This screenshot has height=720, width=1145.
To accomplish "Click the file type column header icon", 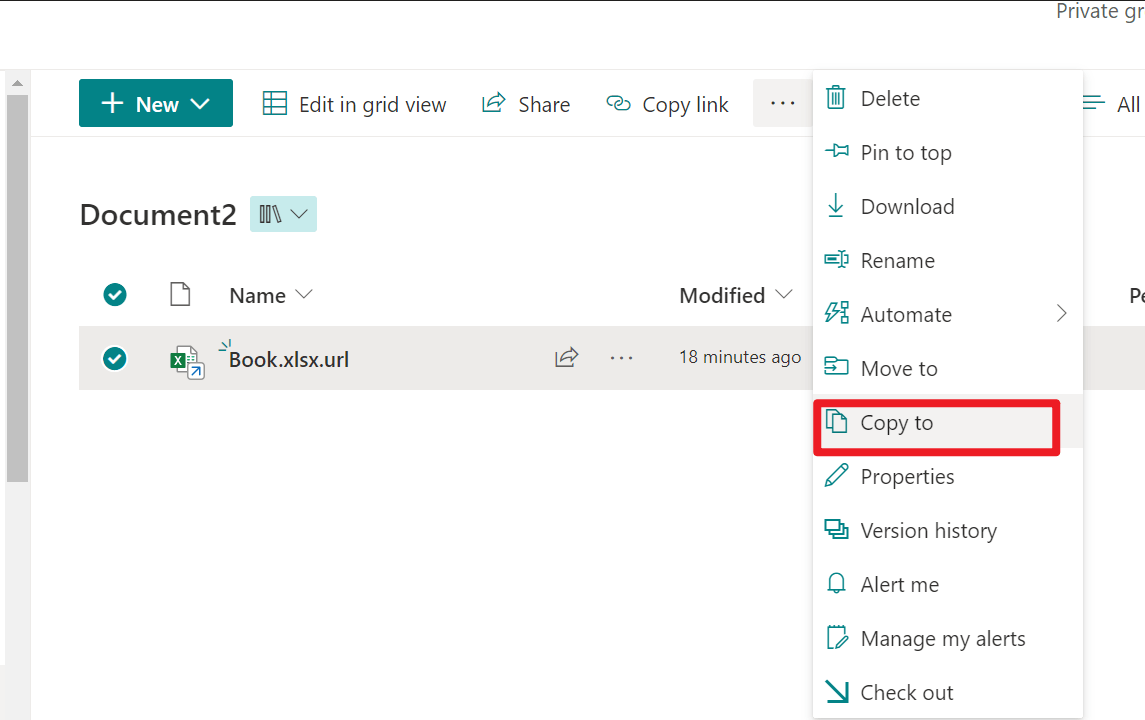I will coord(180,294).
